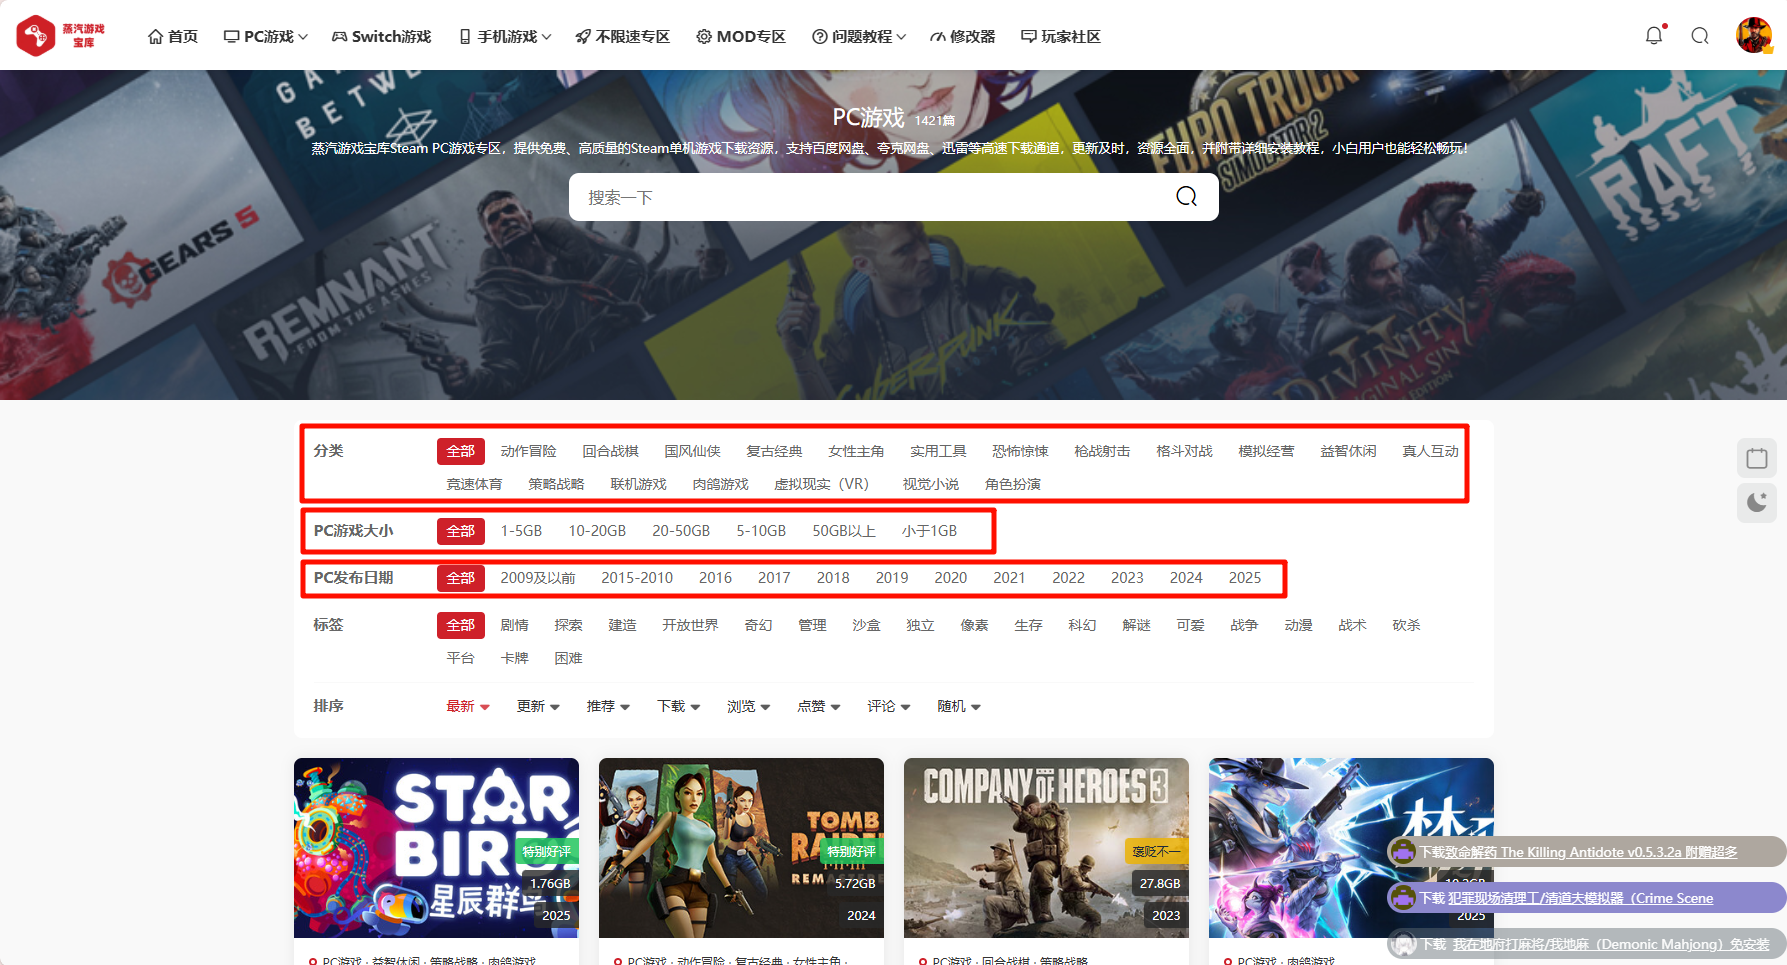Filter category by 枪战射击
The image size is (1787, 965).
[1102, 451]
